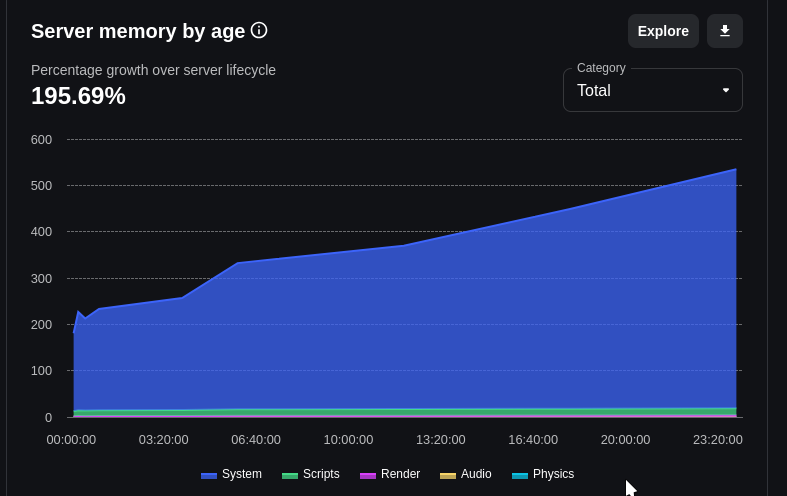
Task: Click the magenta Render legend swatch
Action: (x=368, y=475)
